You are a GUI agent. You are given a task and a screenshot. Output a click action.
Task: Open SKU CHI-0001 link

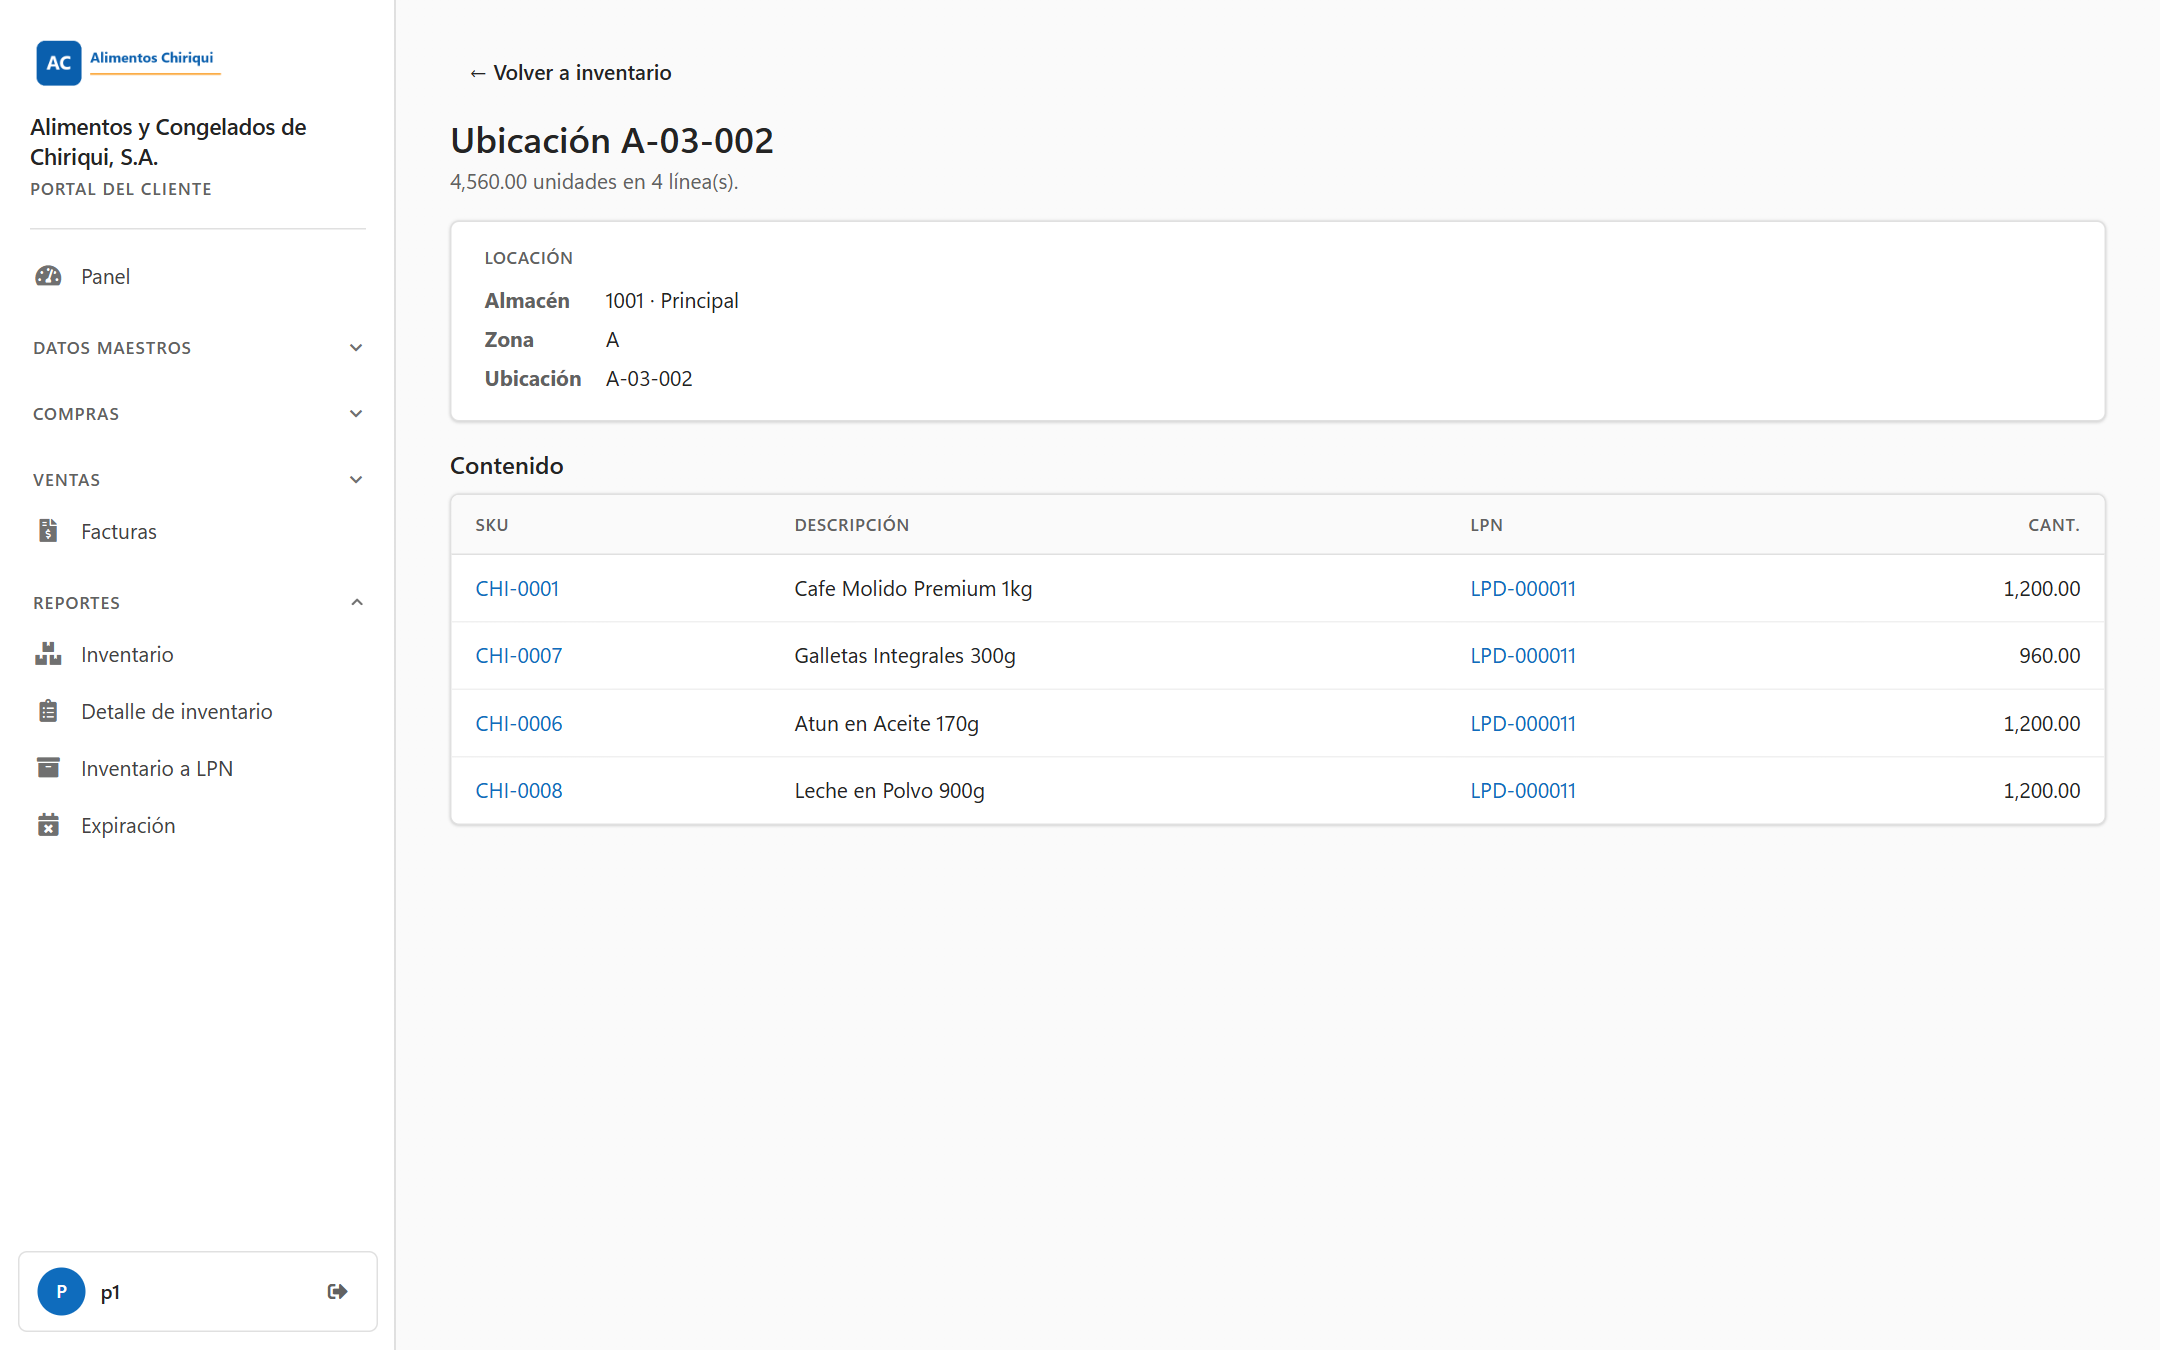[x=517, y=588]
